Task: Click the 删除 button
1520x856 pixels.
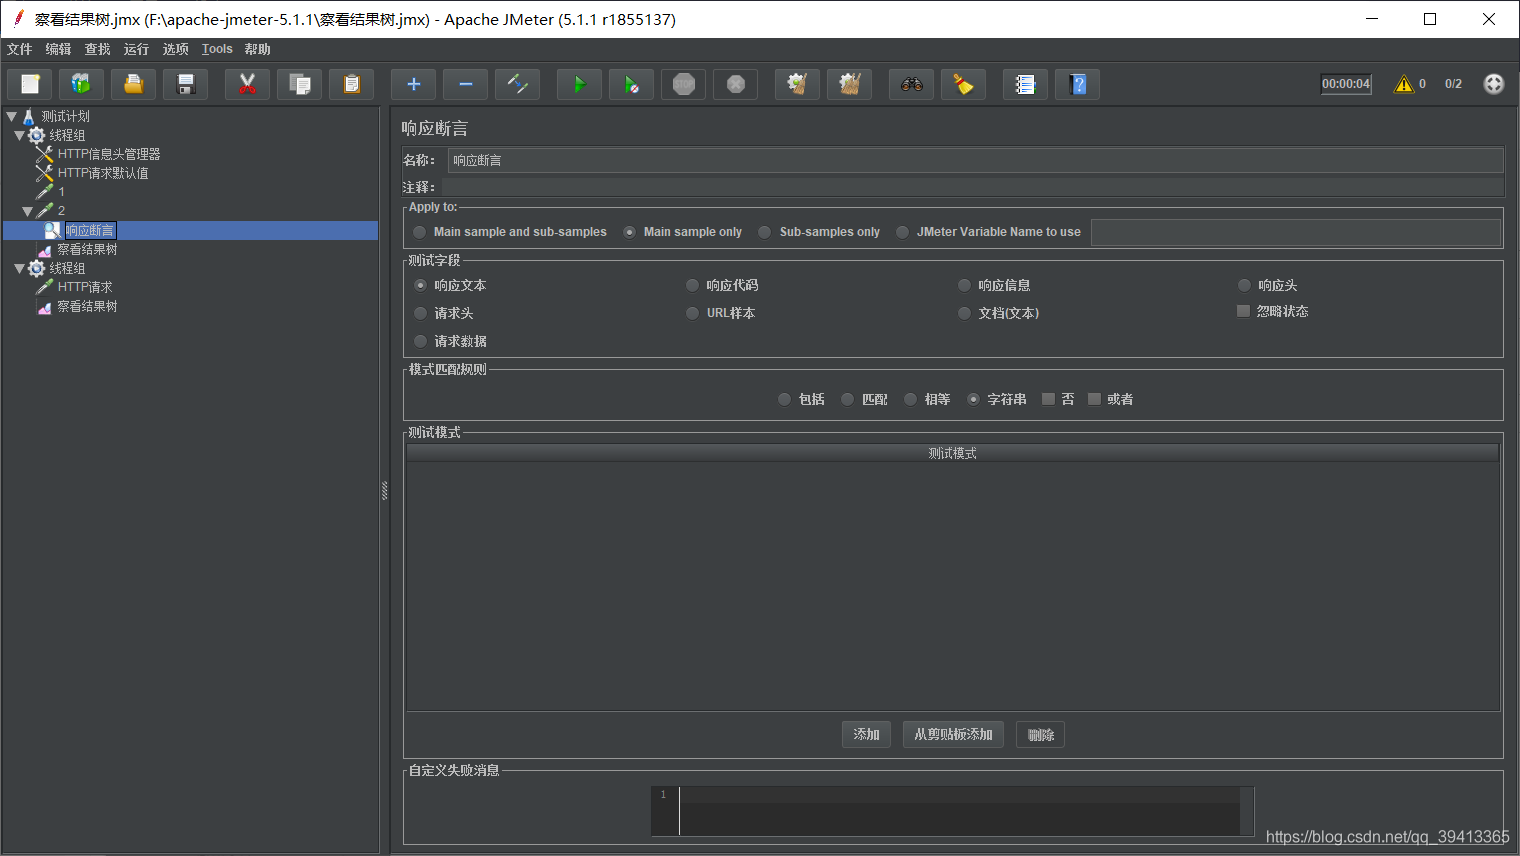Action: (x=1040, y=735)
